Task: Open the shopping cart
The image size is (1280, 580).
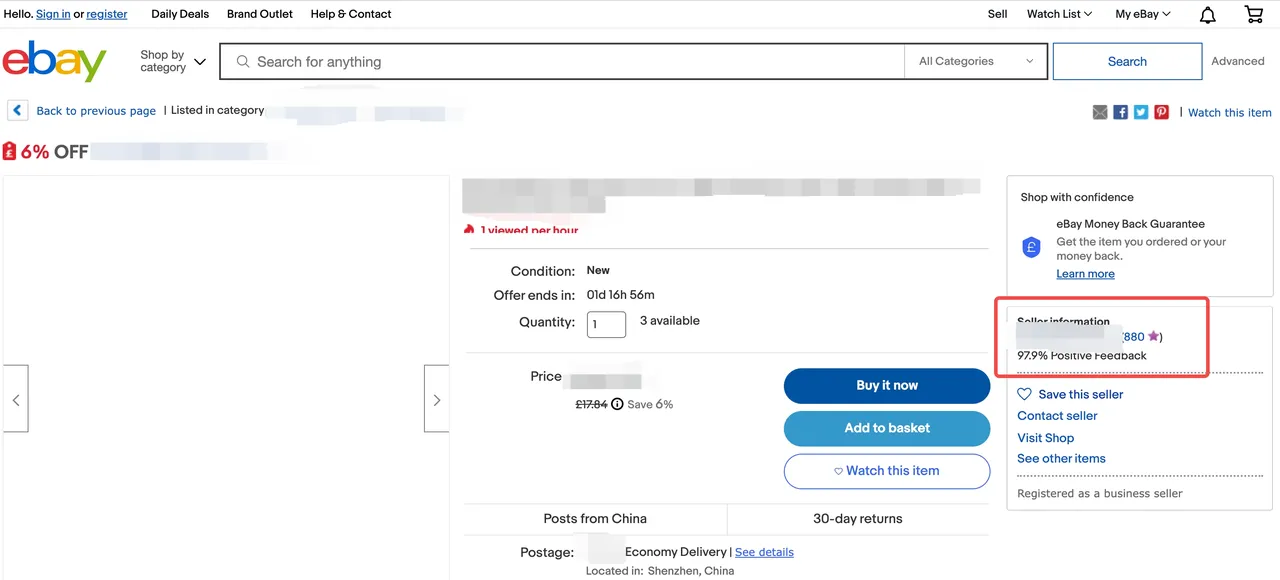Action: tap(1253, 14)
